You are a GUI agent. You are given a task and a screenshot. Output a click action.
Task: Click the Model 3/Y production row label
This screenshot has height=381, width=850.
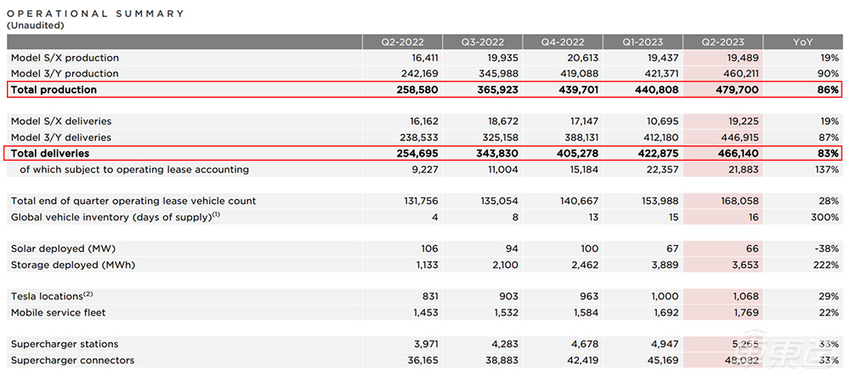65,74
